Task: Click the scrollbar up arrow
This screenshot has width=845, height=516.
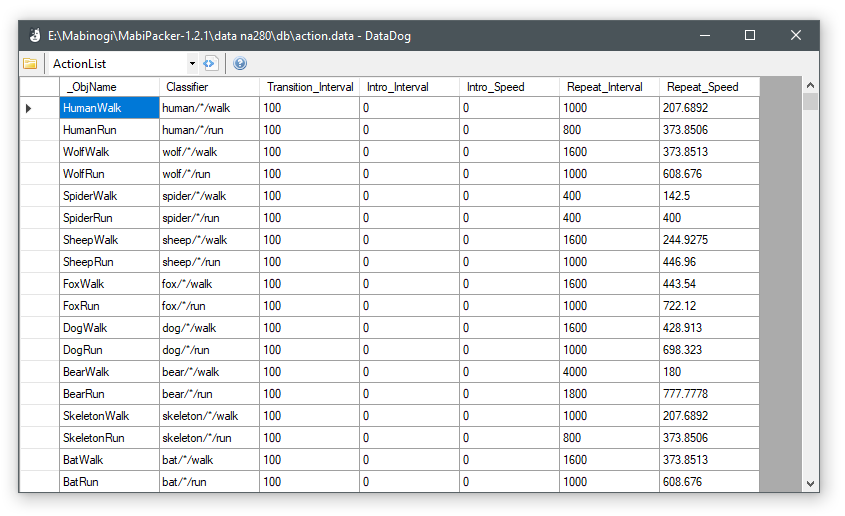Action: [810, 85]
